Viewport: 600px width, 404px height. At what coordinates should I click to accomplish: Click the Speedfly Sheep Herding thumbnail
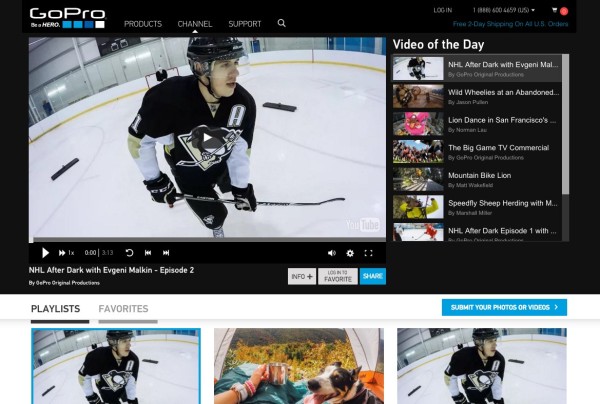coord(418,207)
